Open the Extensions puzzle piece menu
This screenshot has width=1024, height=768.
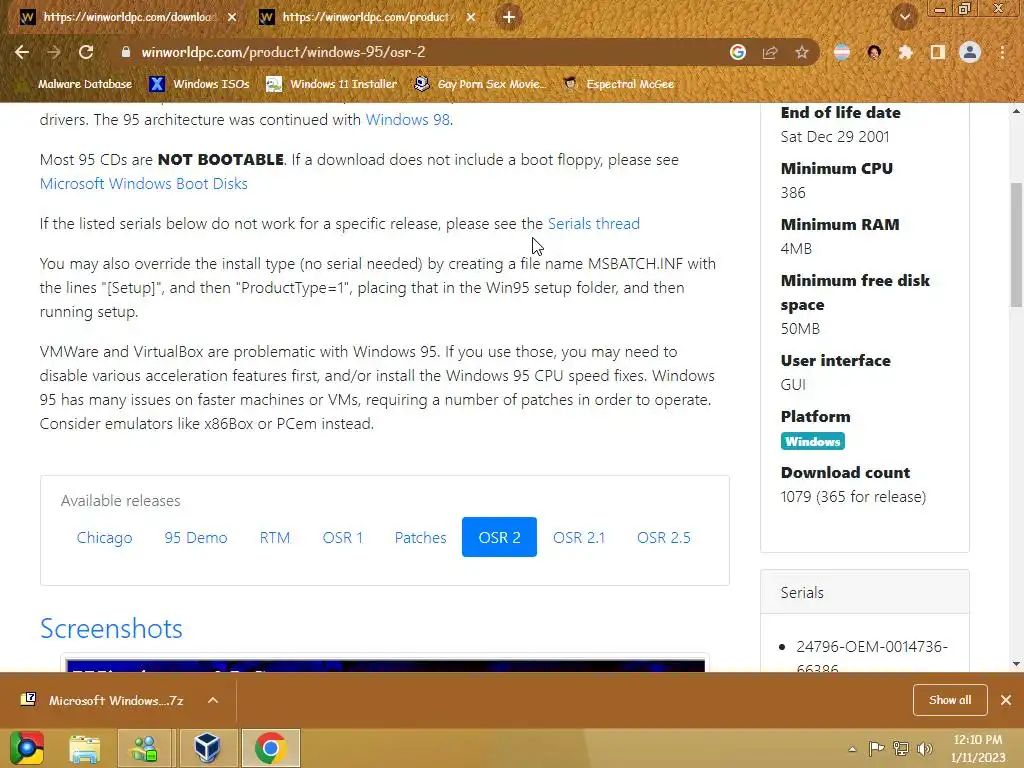point(905,52)
